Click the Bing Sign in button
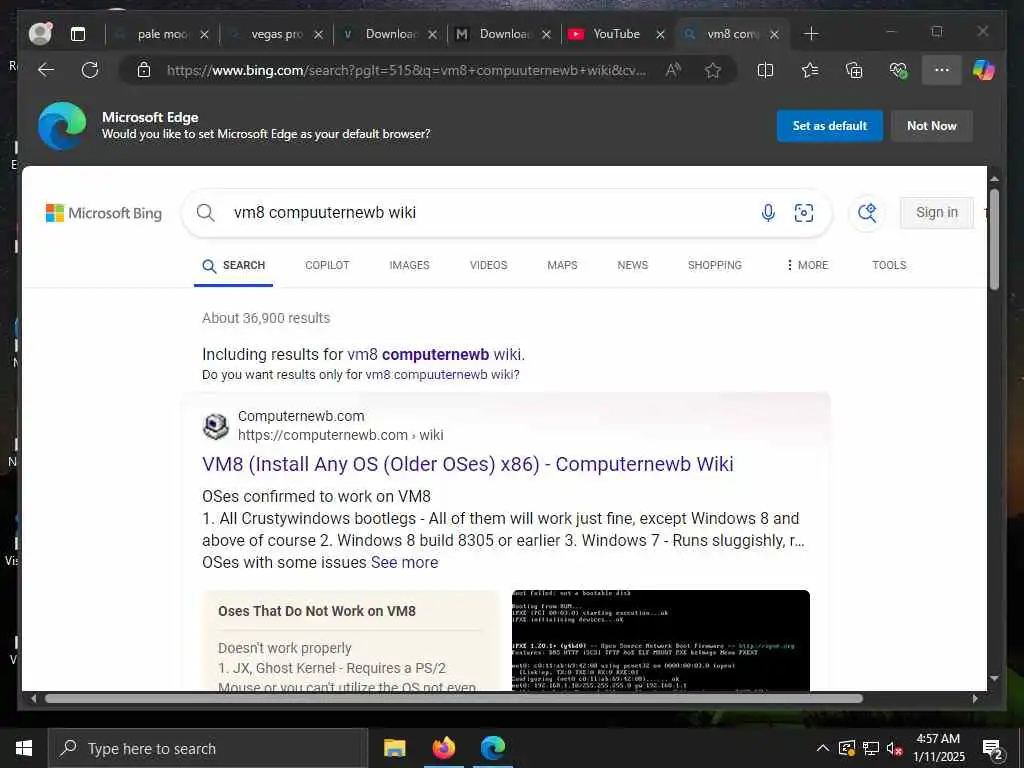Image resolution: width=1024 pixels, height=768 pixels. click(x=936, y=212)
